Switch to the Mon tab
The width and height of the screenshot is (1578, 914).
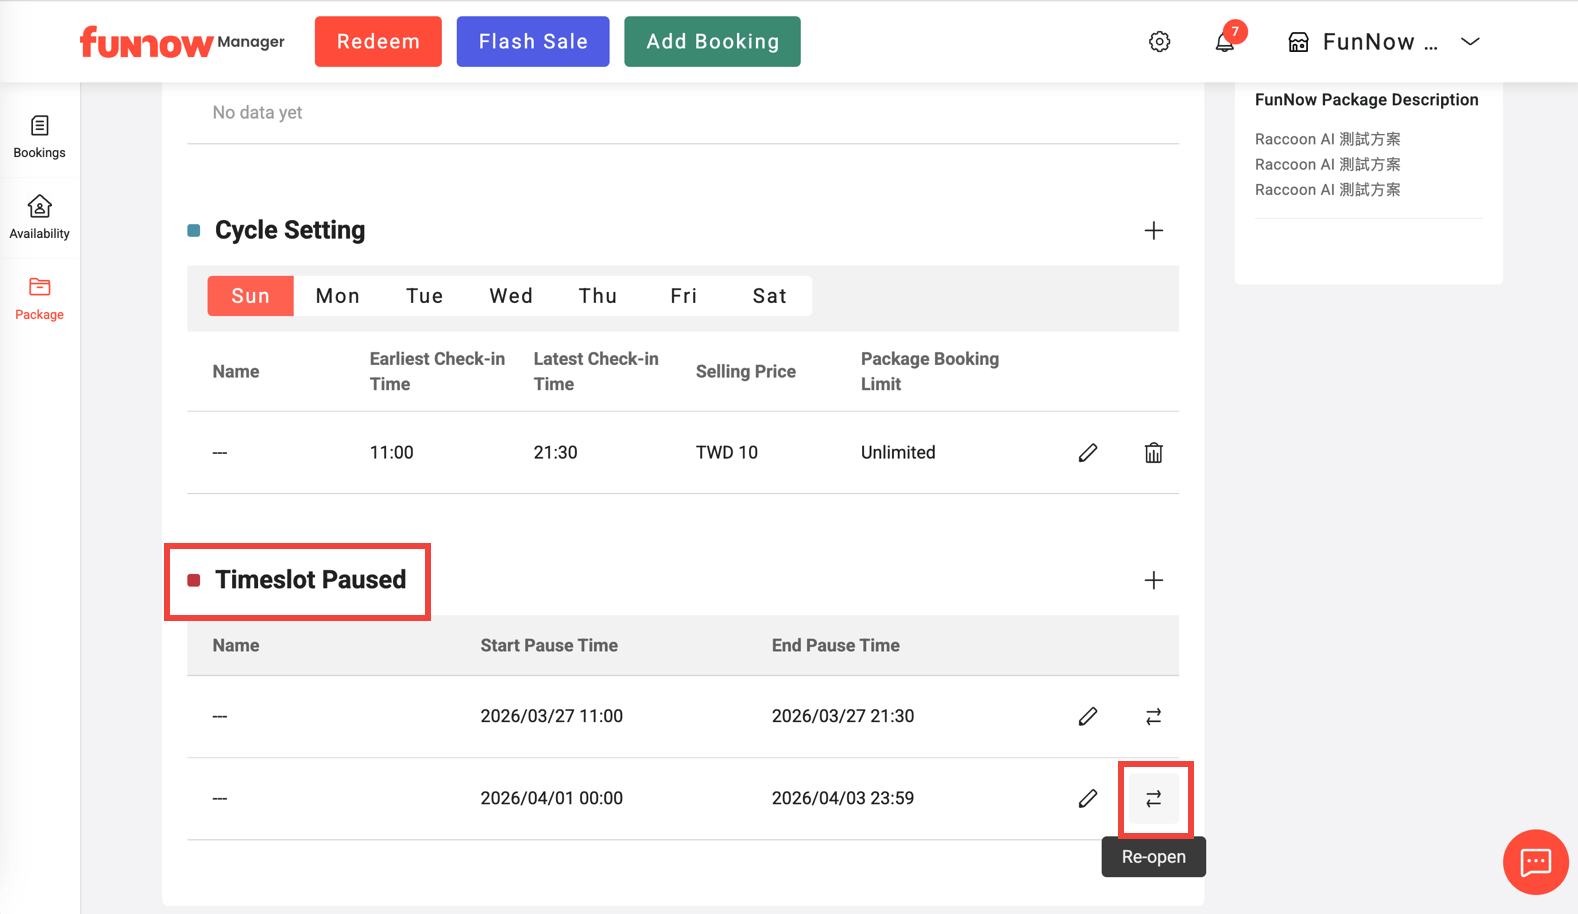337,296
